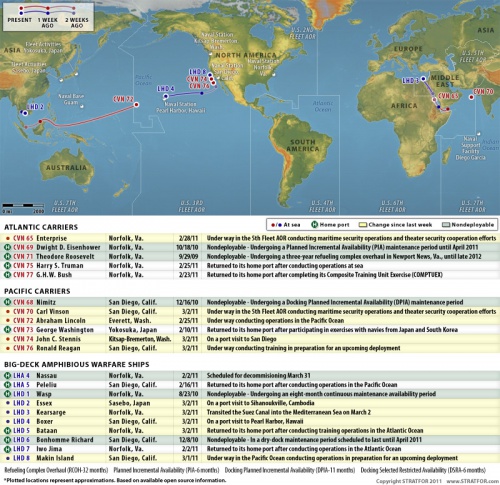Image resolution: width=500 pixels, height=485 pixels.
Task: Click the LHD 3 marker near Suez
Action: [x=423, y=79]
